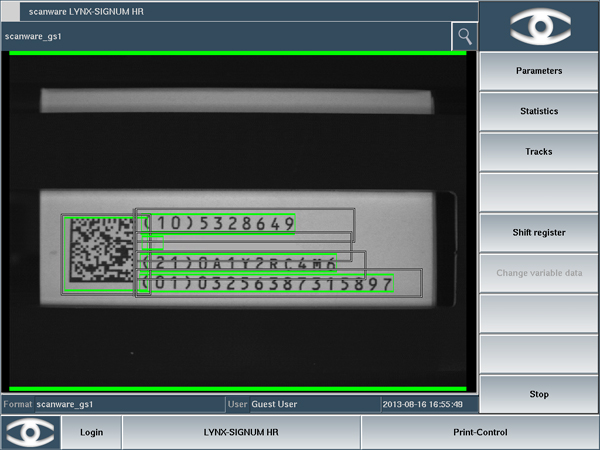This screenshot has width=600, height=450.
Task: Click the (10)5328649 text line
Action: (x=218, y=224)
